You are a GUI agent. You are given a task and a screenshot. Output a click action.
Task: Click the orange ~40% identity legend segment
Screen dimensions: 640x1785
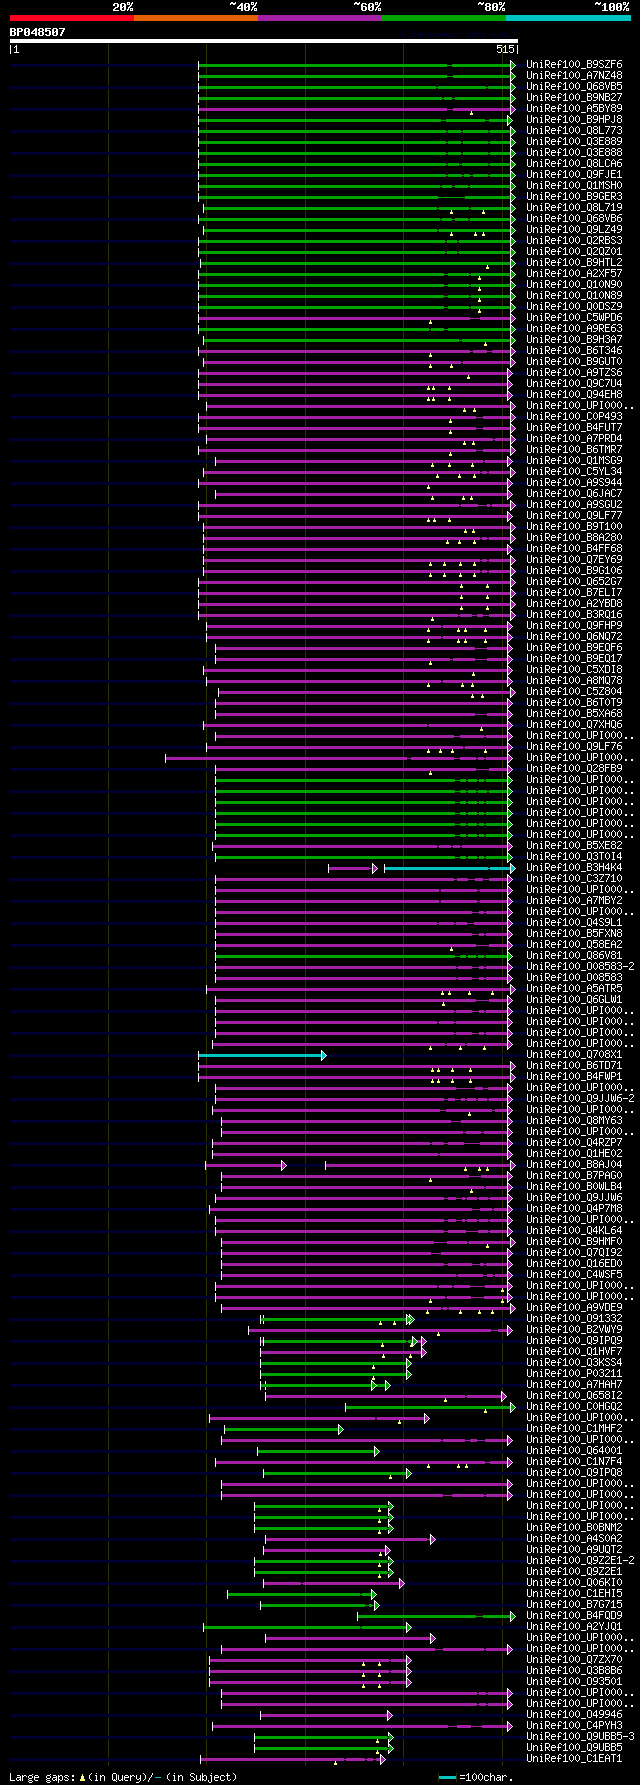(x=196, y=18)
